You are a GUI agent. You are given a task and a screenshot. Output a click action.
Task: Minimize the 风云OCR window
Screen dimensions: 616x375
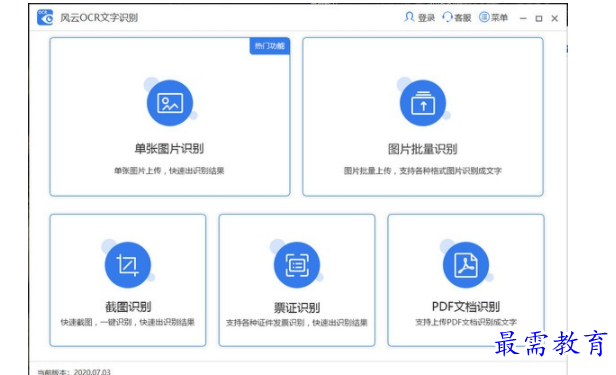coord(523,18)
